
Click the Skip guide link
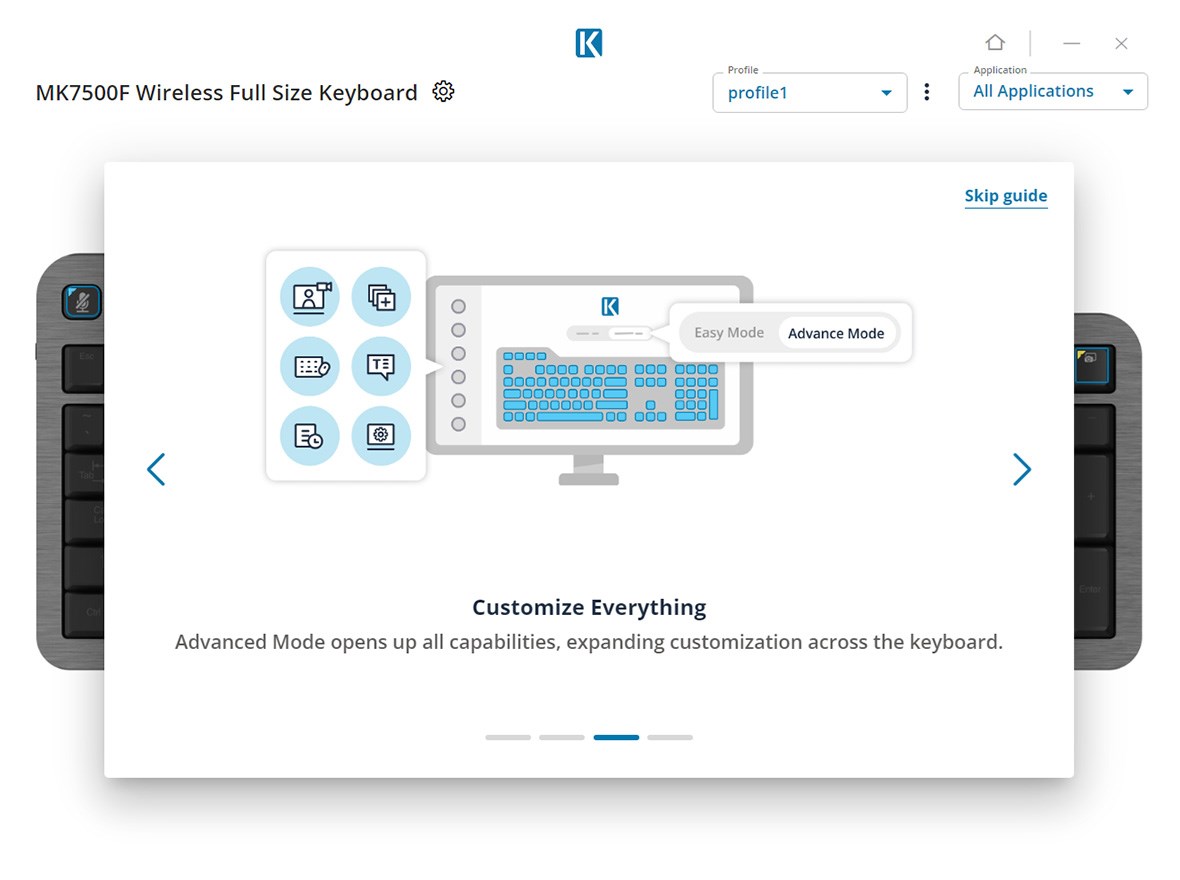click(1005, 196)
